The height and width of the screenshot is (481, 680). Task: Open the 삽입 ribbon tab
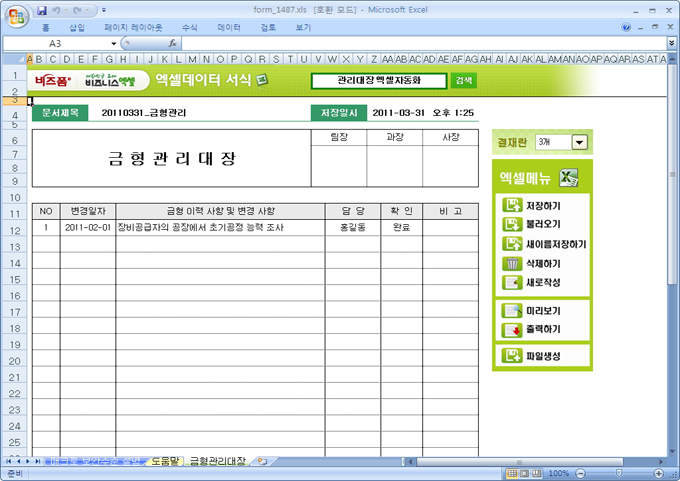click(x=77, y=28)
